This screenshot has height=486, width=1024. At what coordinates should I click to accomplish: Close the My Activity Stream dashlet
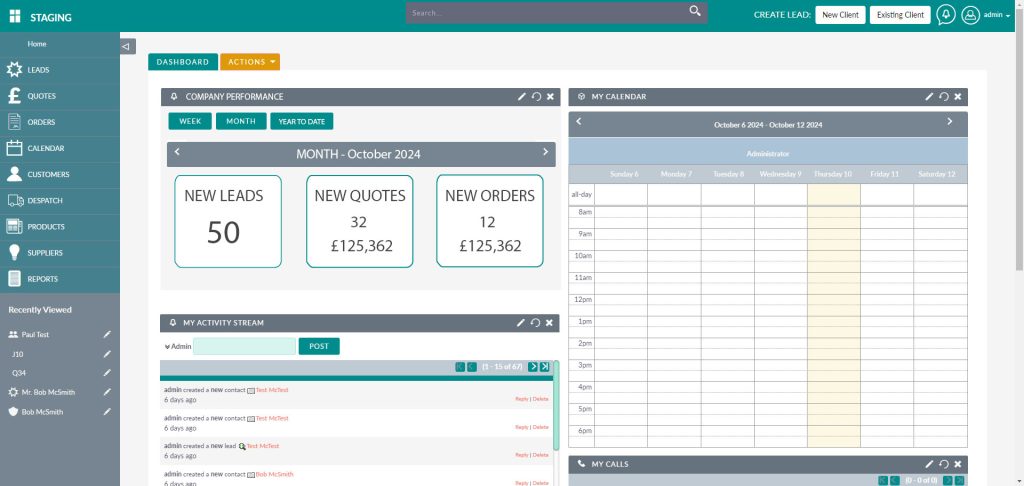point(549,323)
